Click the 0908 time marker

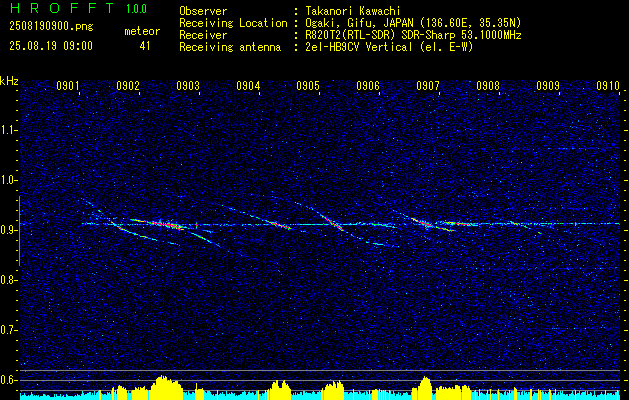[x=488, y=86]
